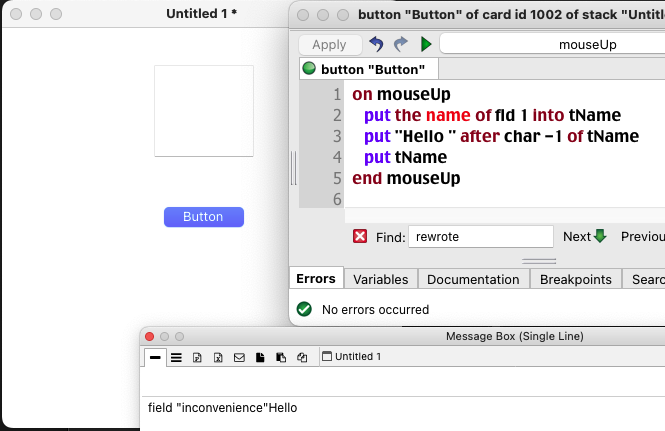The width and height of the screenshot is (665, 431).
Task: Click "end mouseUp" line in script
Action: coord(406,178)
